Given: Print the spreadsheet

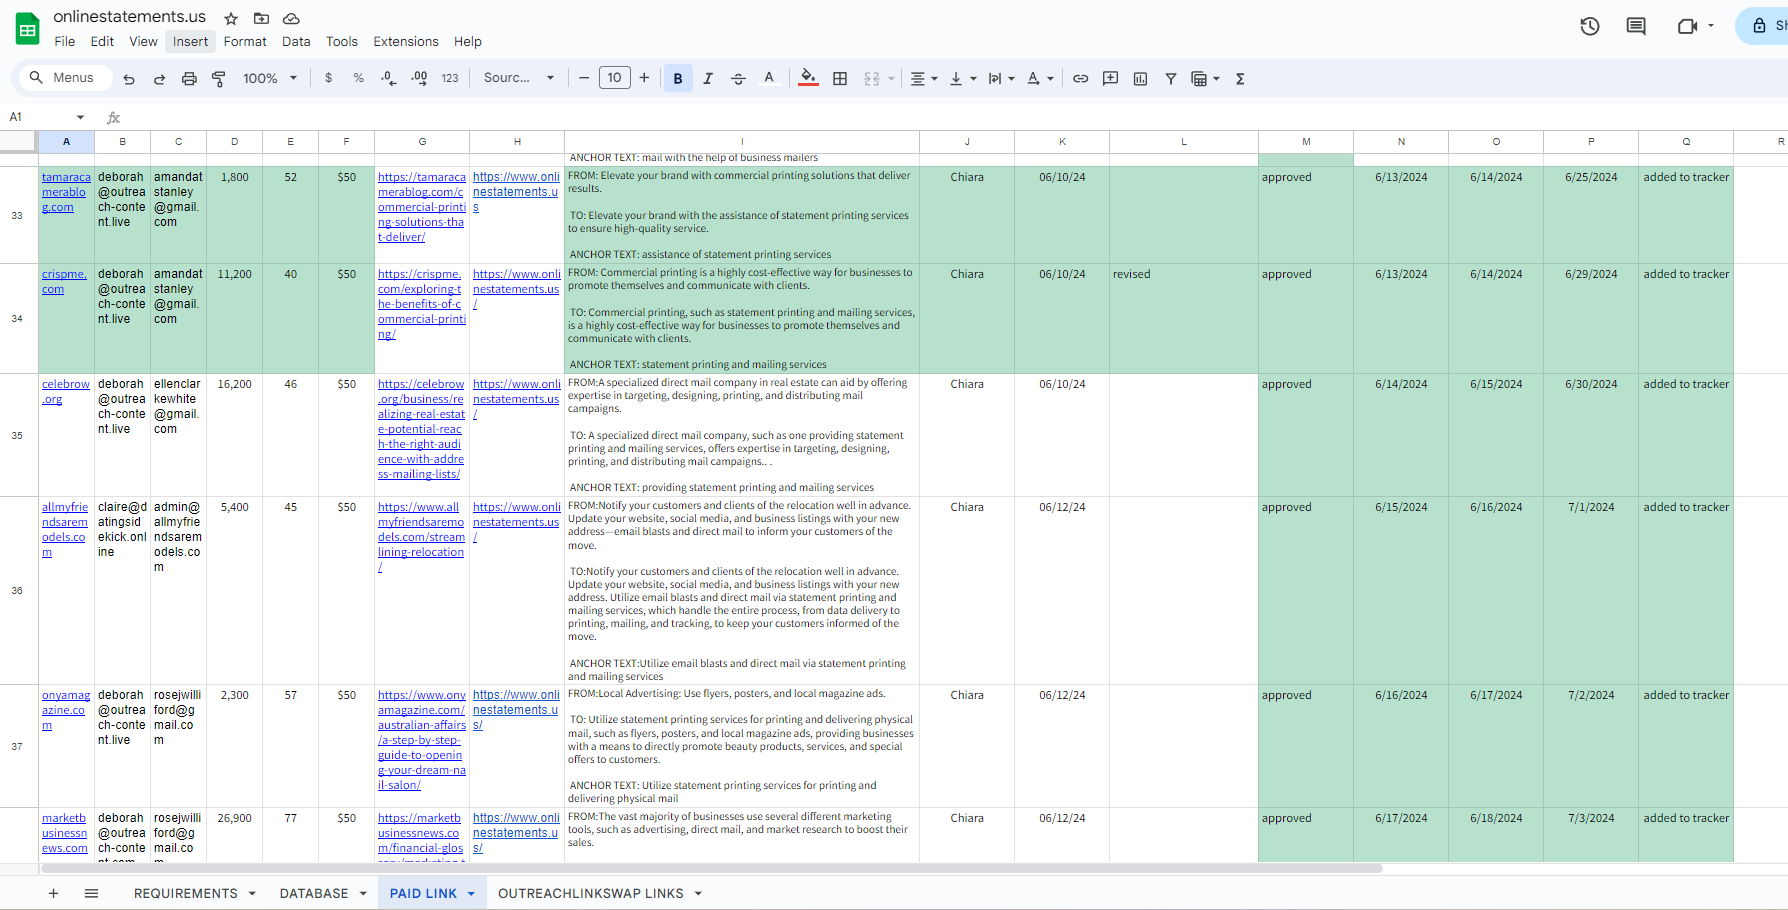Looking at the screenshot, I should [189, 78].
